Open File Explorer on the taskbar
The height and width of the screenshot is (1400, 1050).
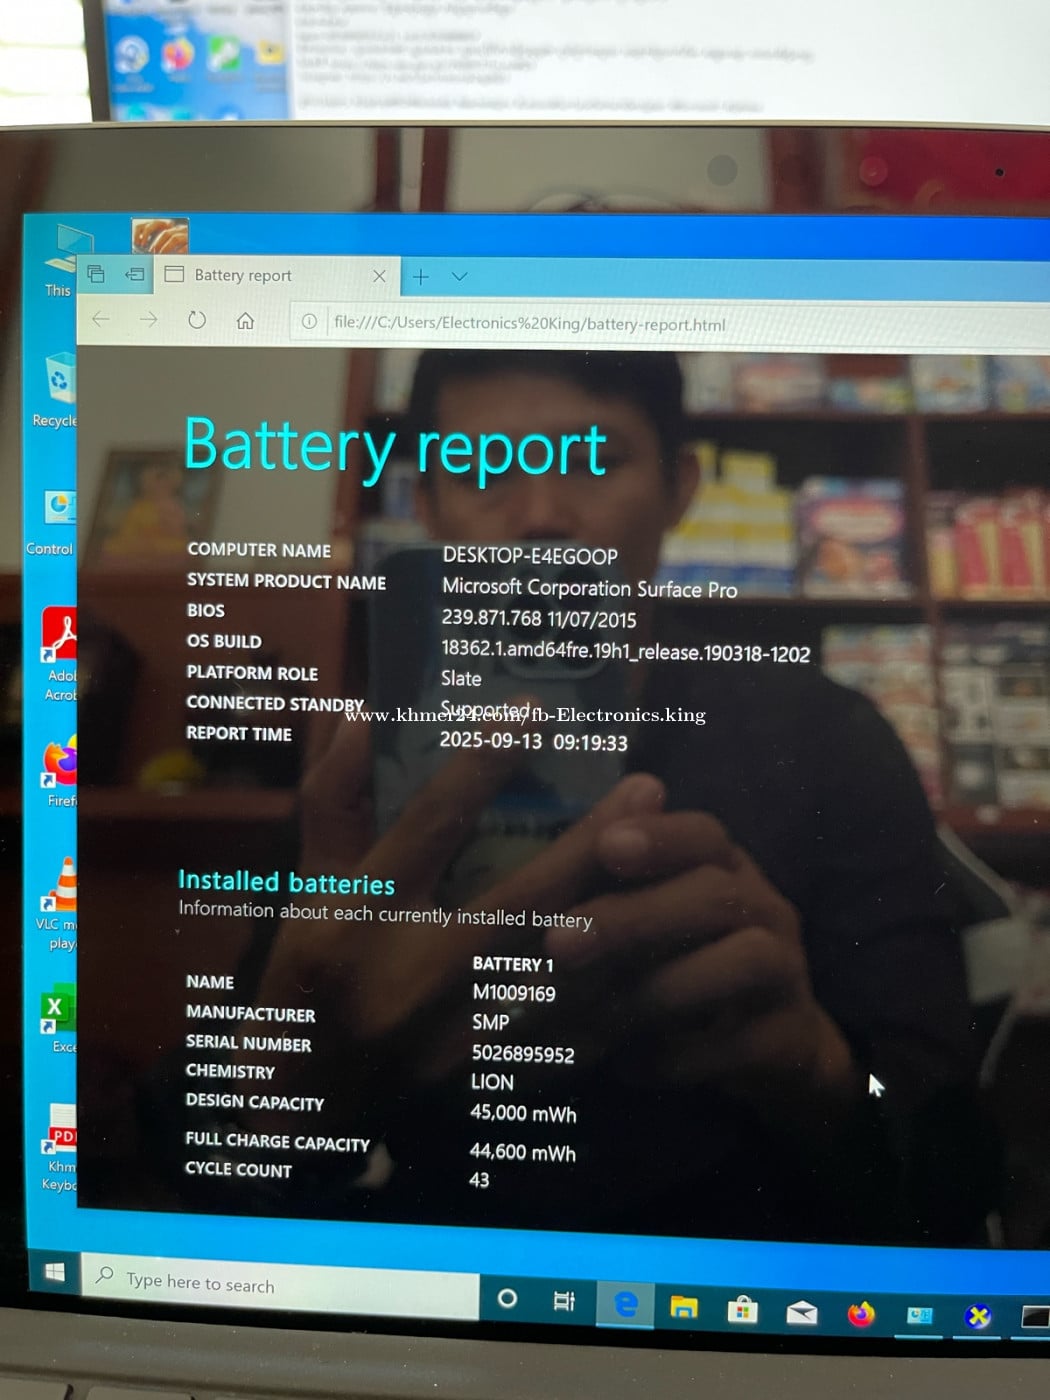tap(684, 1306)
